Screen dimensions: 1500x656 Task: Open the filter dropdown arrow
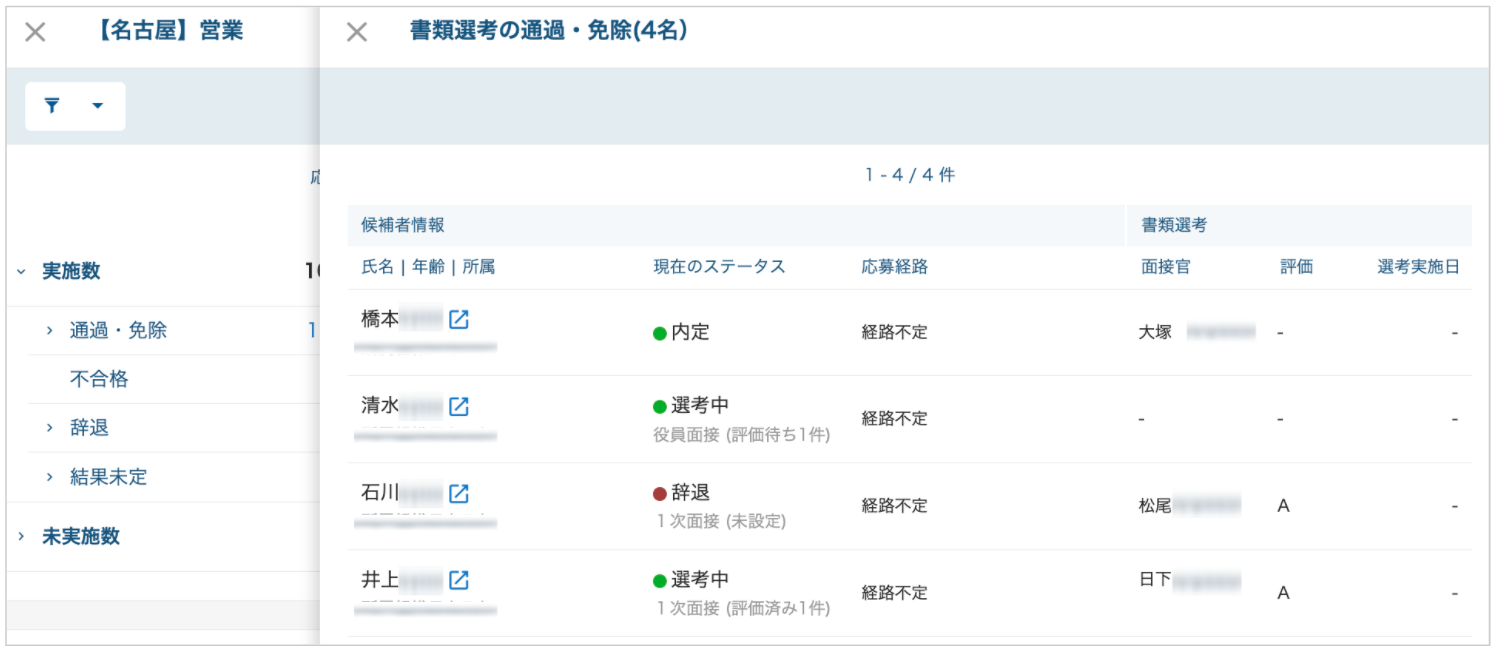pos(98,106)
